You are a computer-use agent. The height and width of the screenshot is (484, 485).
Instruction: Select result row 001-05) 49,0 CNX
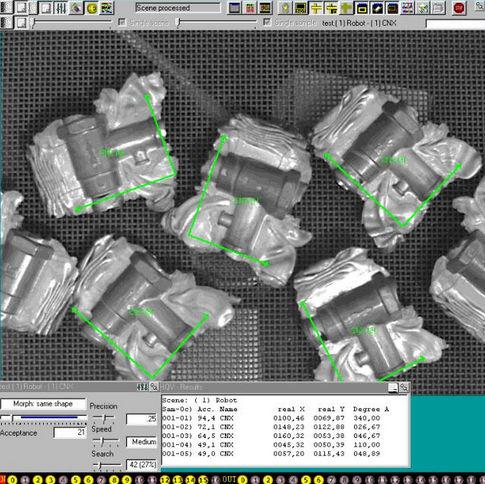[x=271, y=454]
